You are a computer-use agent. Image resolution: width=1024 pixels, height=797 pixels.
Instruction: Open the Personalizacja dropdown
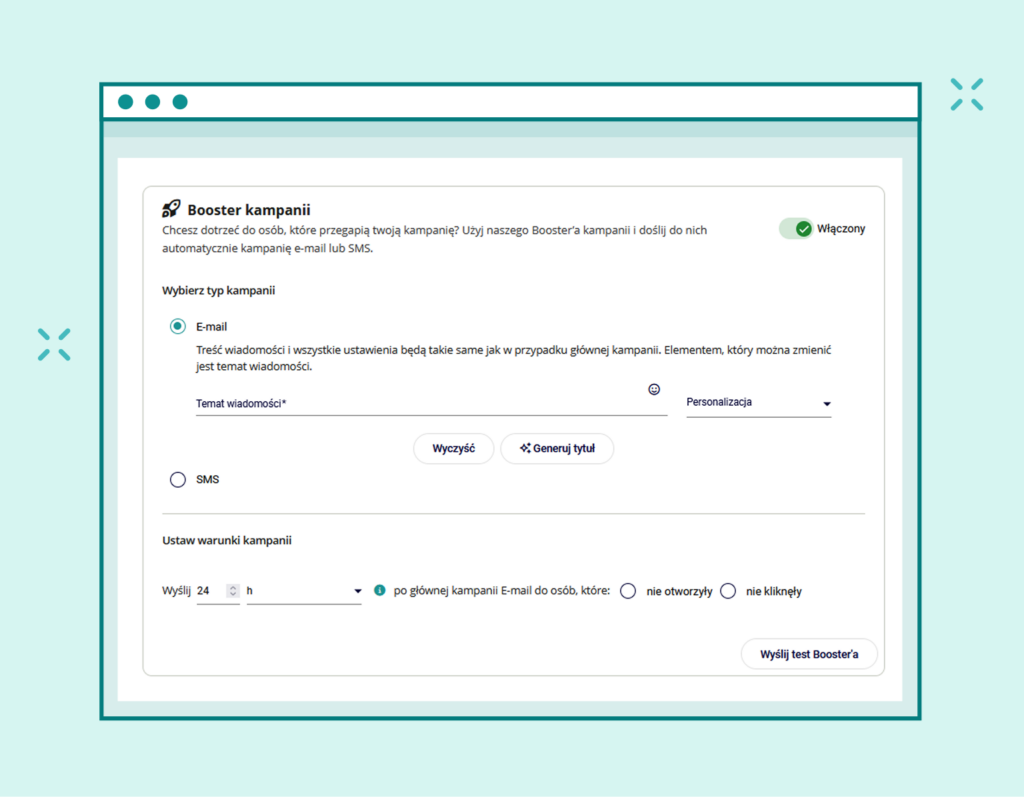click(x=758, y=403)
